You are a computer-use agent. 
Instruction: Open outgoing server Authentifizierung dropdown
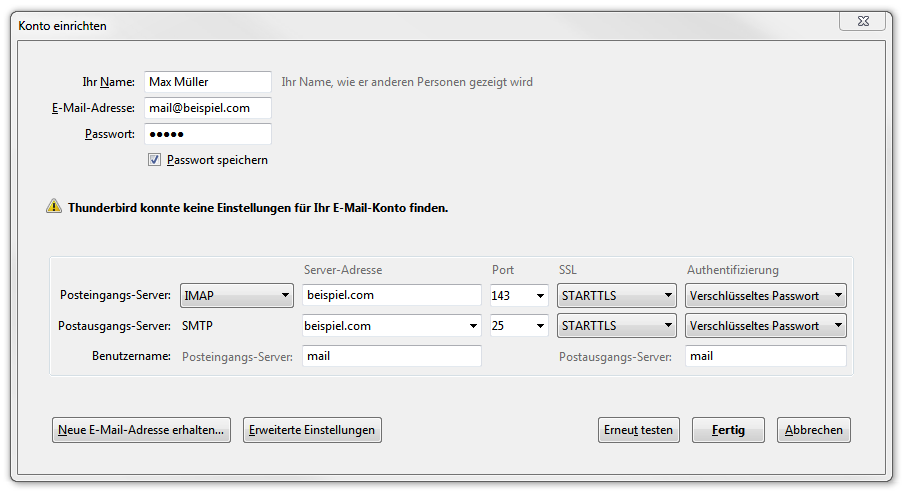point(765,326)
